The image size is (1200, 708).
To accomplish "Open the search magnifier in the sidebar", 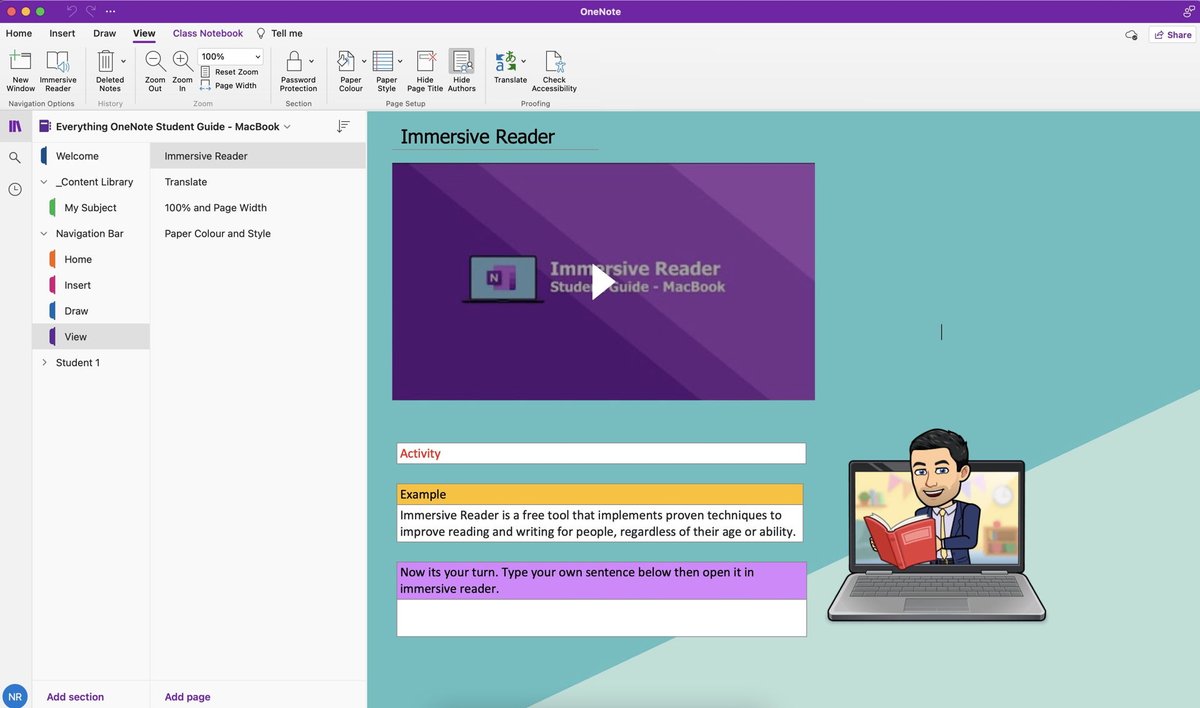I will (15, 158).
